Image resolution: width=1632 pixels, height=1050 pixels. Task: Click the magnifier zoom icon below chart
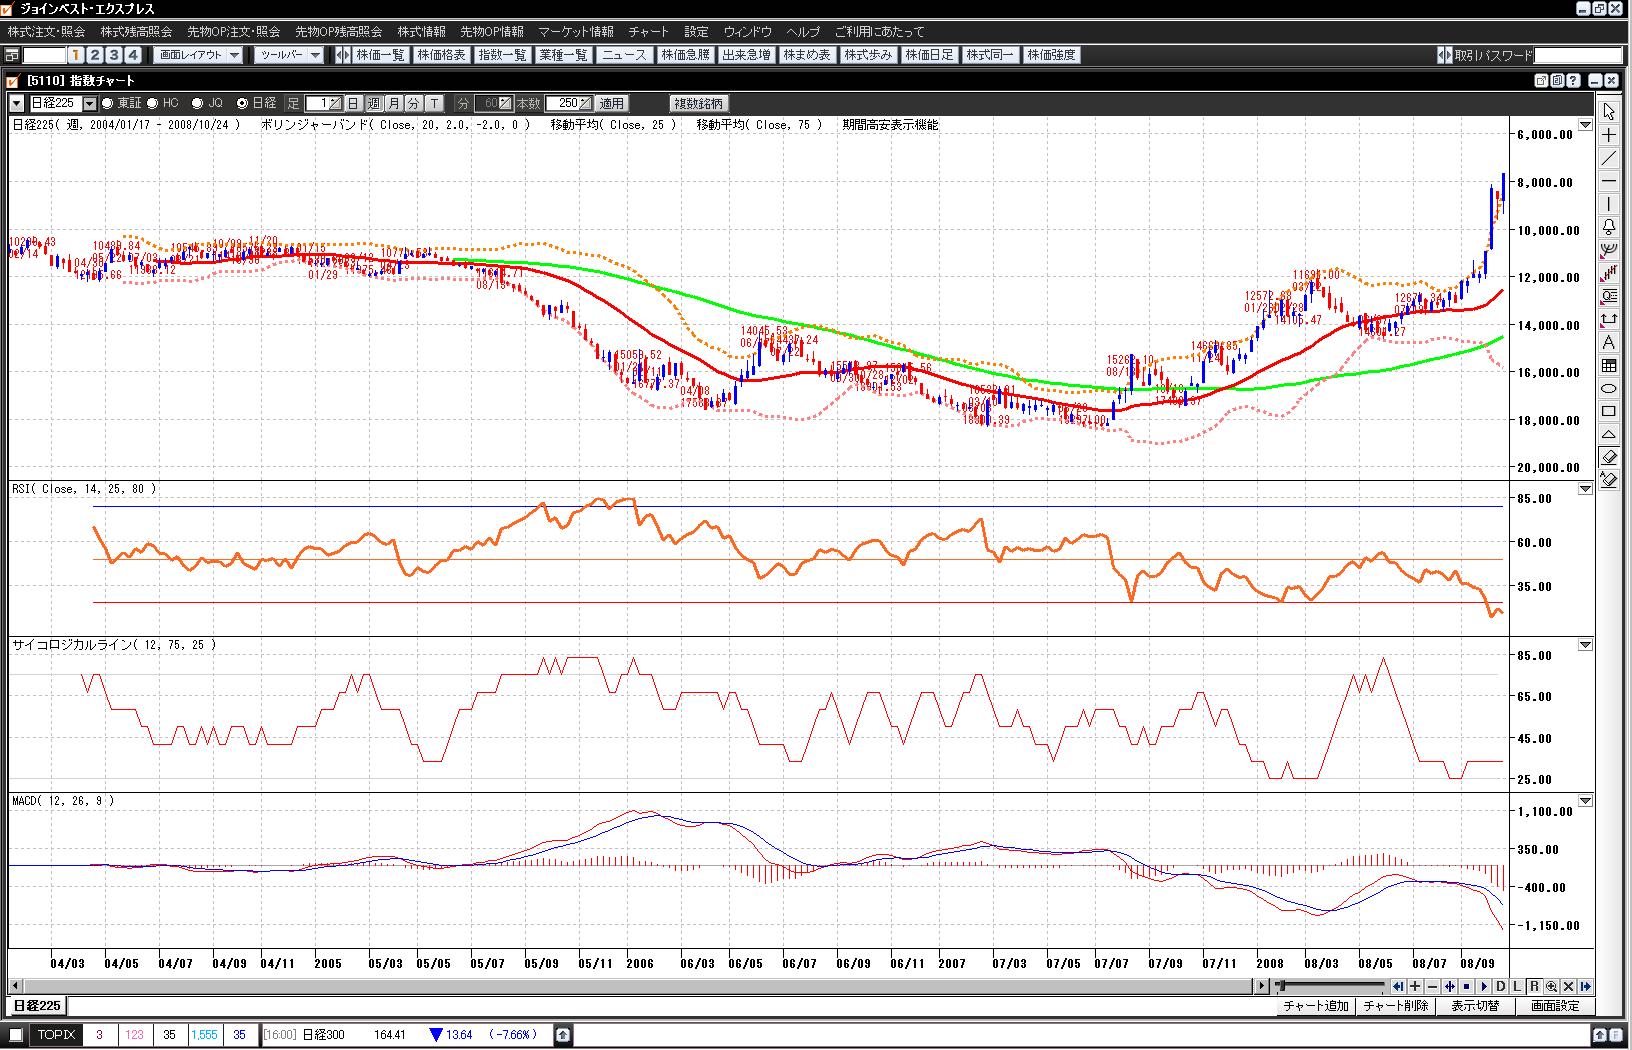click(x=1551, y=986)
